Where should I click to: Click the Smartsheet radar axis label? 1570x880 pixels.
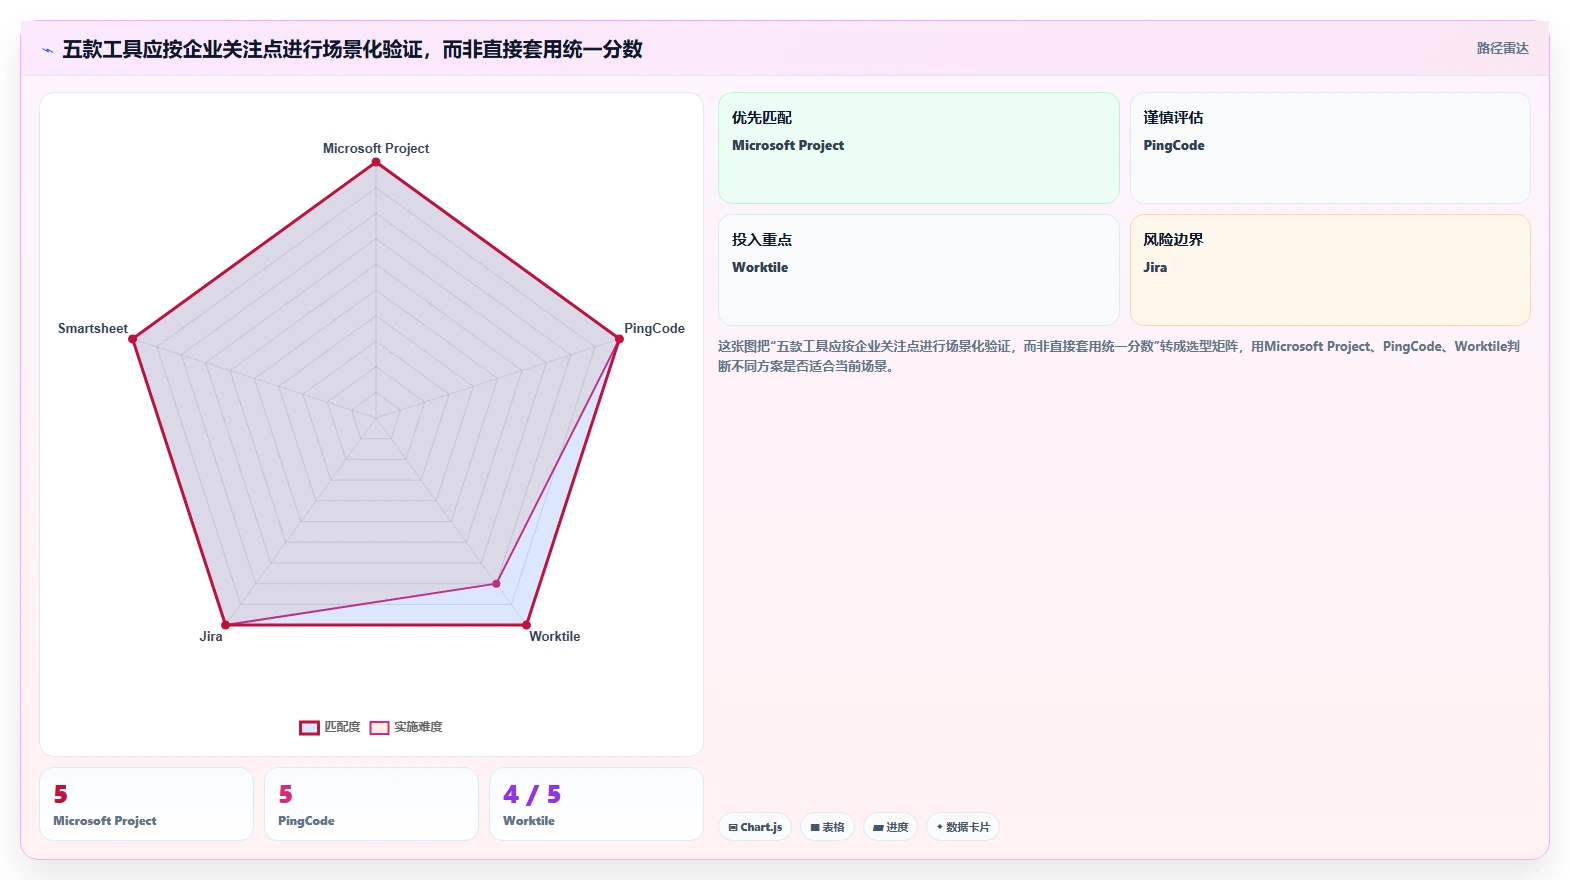click(93, 328)
